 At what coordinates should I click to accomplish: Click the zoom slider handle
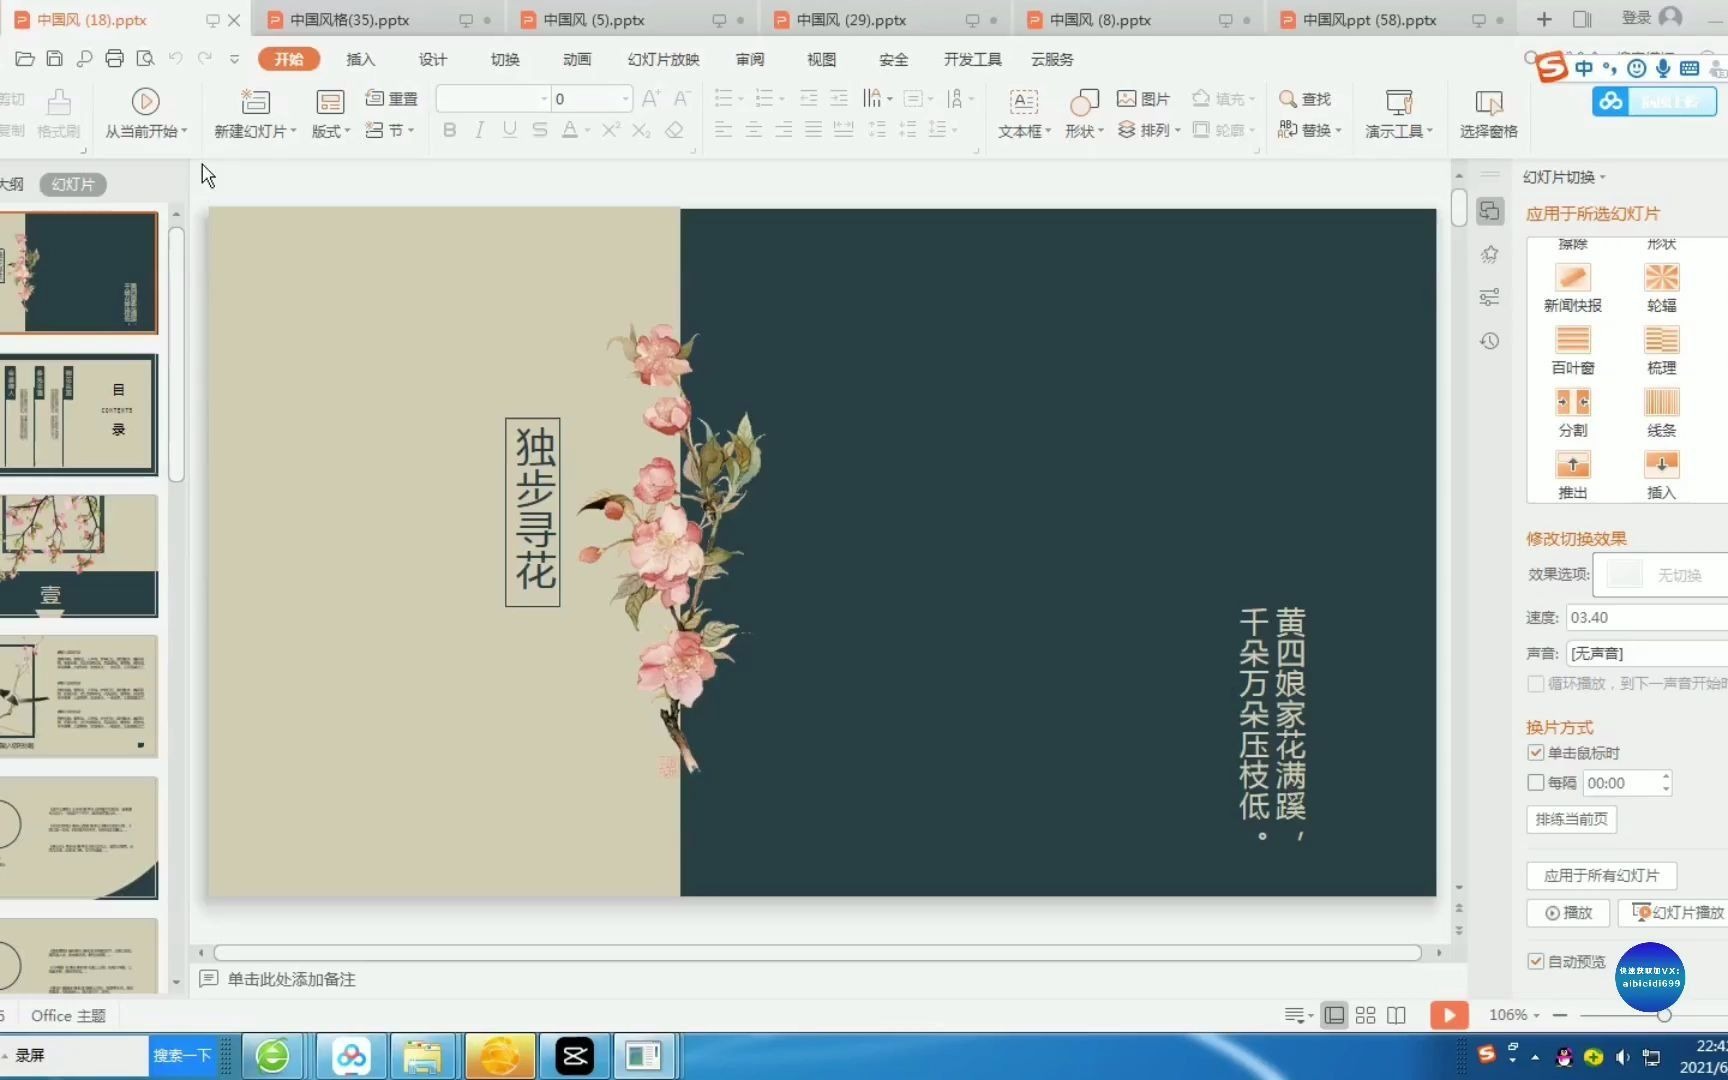pyautogui.click(x=1664, y=1015)
